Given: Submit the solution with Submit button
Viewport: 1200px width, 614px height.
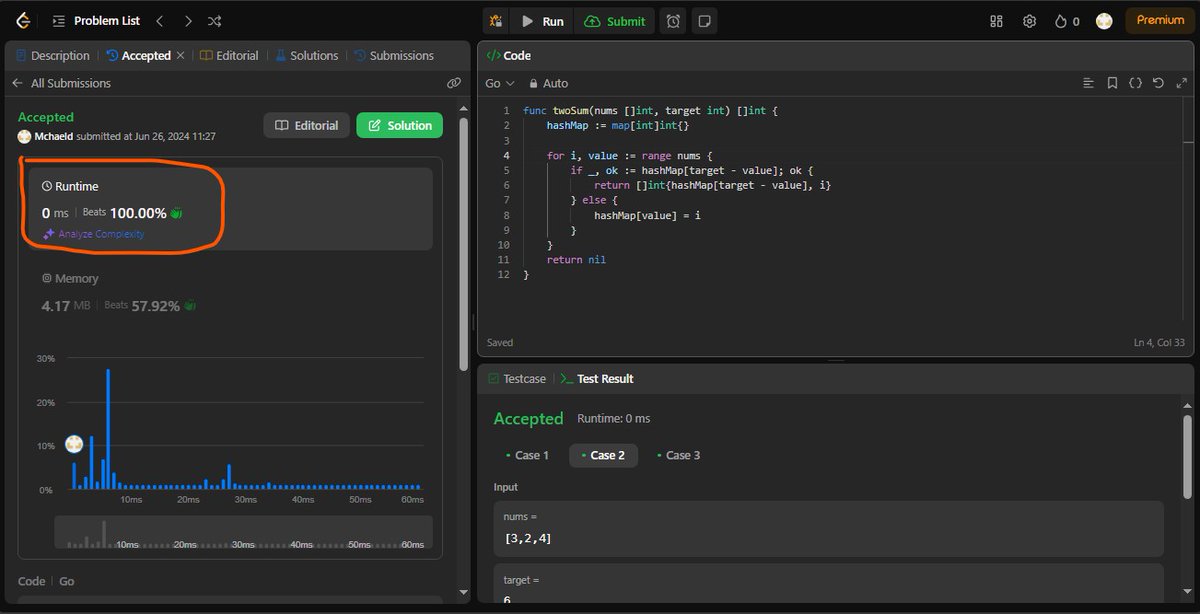Looking at the screenshot, I should tap(615, 21).
